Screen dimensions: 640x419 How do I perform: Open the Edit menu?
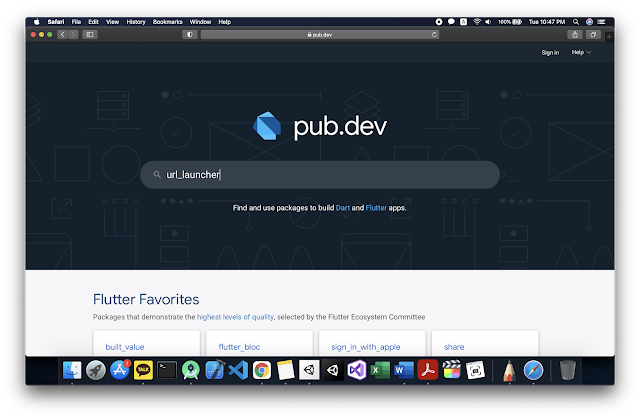(93, 22)
